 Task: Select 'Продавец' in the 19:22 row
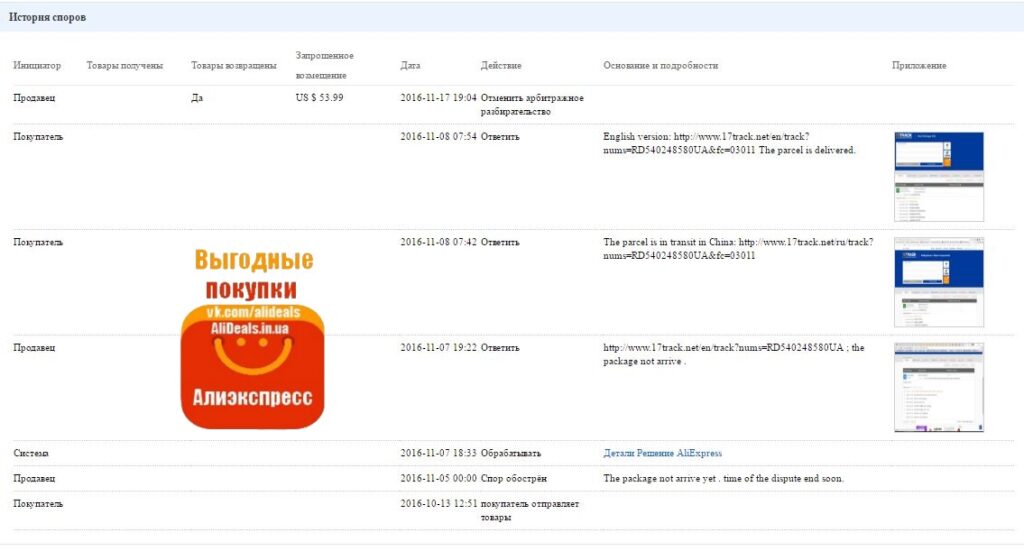click(x=34, y=347)
